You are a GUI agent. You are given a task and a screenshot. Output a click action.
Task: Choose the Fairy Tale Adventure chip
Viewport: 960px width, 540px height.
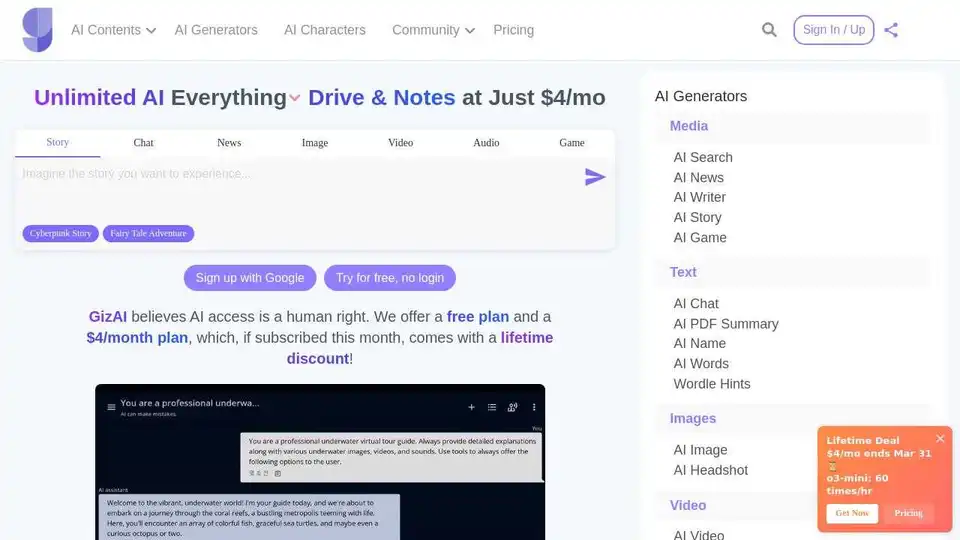148,233
